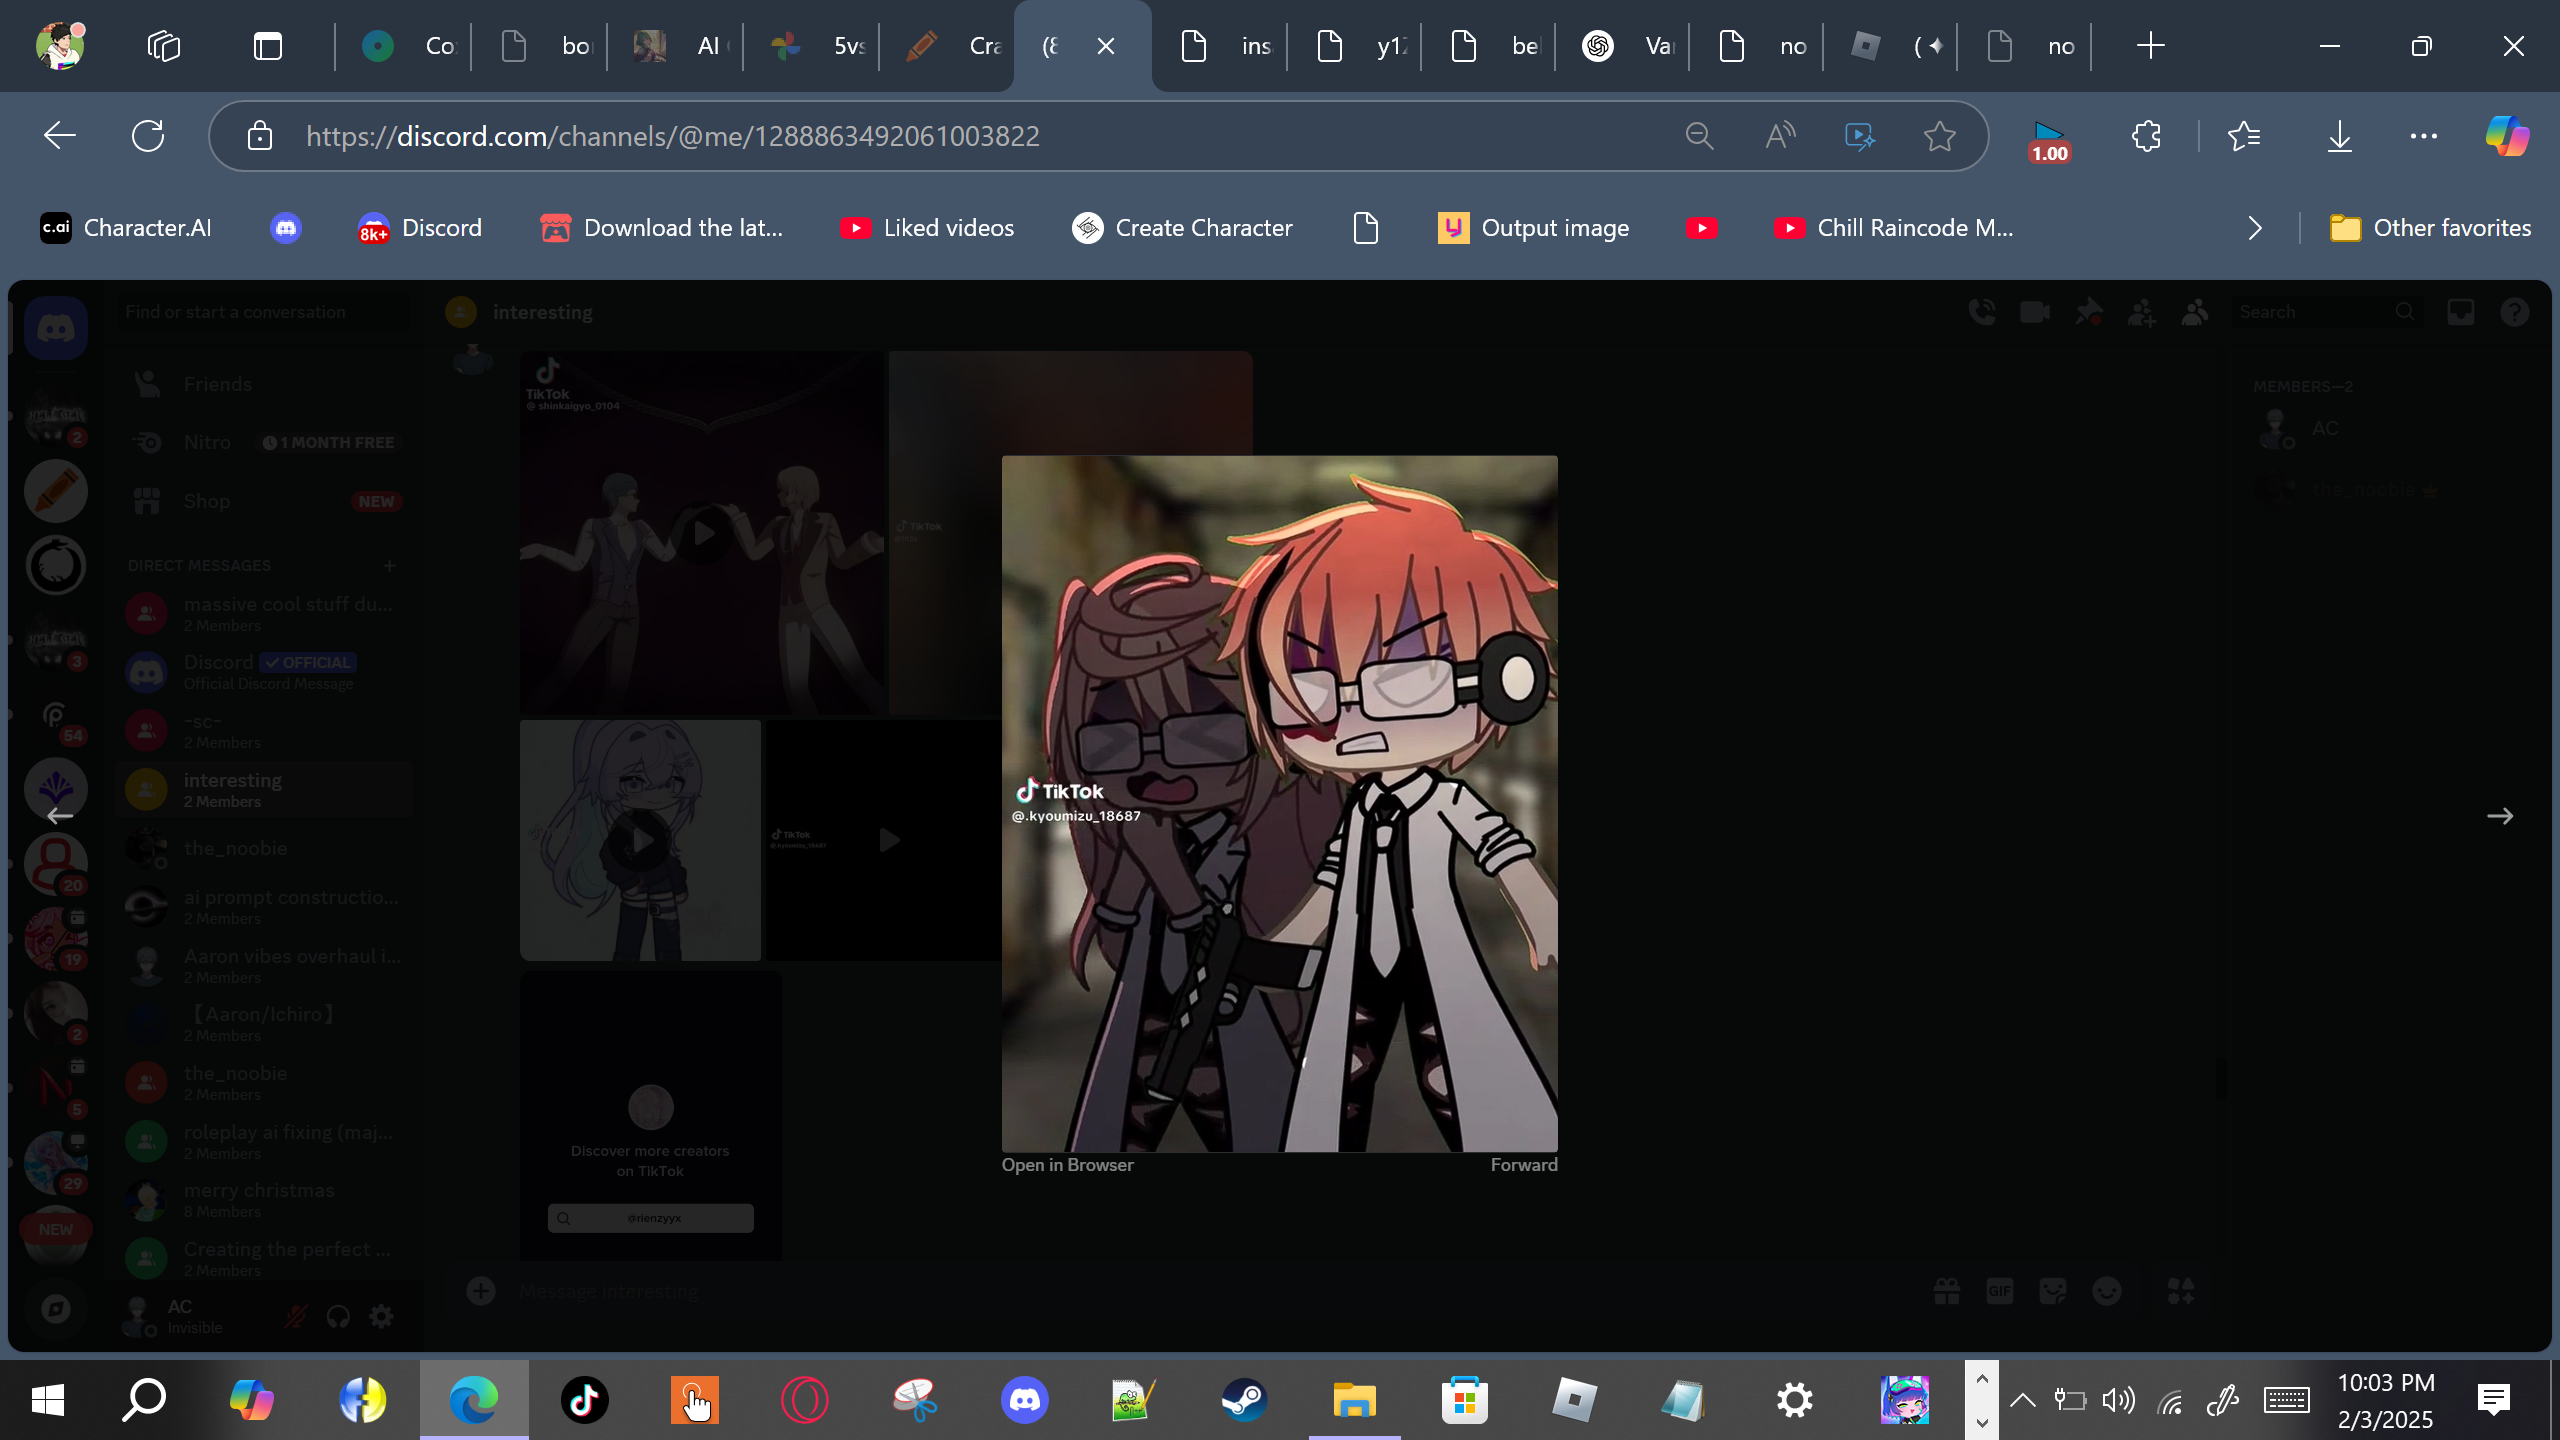Click Forward under the image
This screenshot has width=2560, height=1440.
[x=1524, y=1165]
